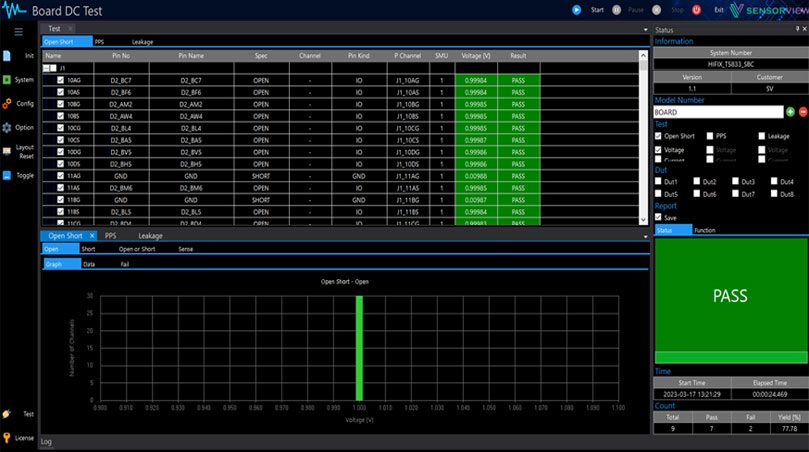Click the green histogram bar at 1.000
809x452 pixels.
(359, 348)
